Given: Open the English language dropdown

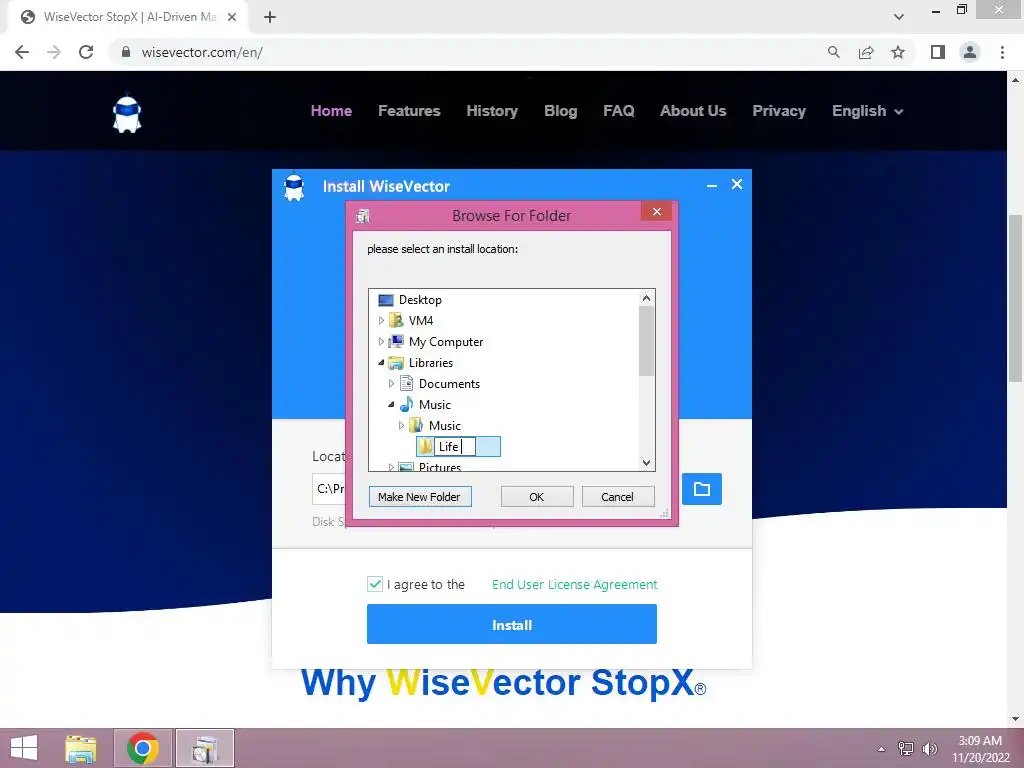Looking at the screenshot, I should pos(867,111).
